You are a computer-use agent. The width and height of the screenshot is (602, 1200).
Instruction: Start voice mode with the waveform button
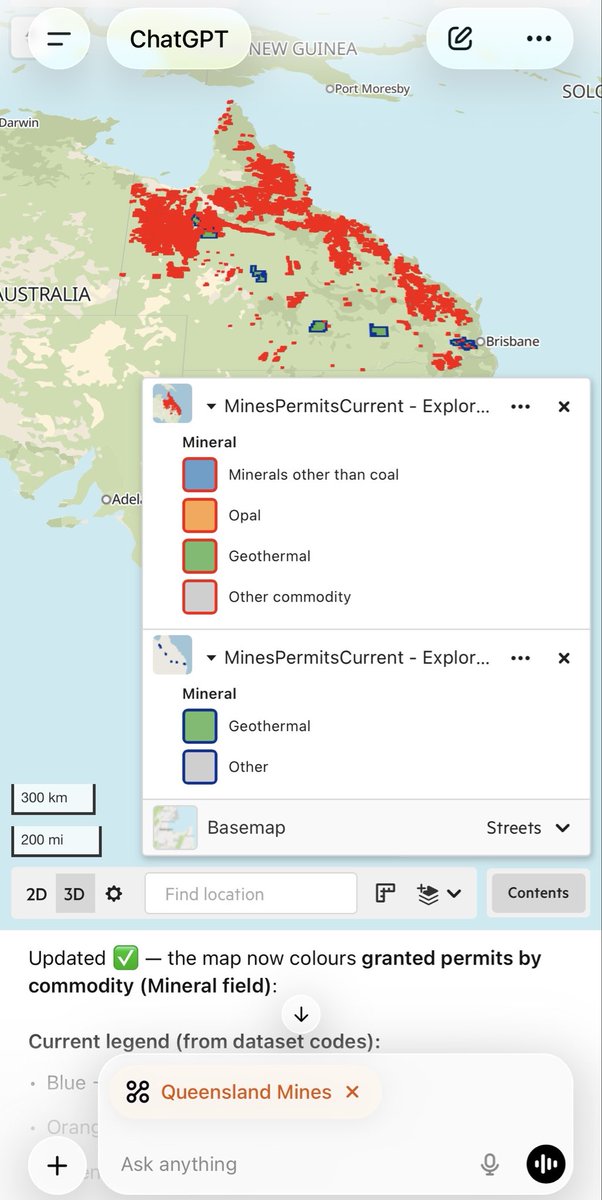click(546, 1164)
